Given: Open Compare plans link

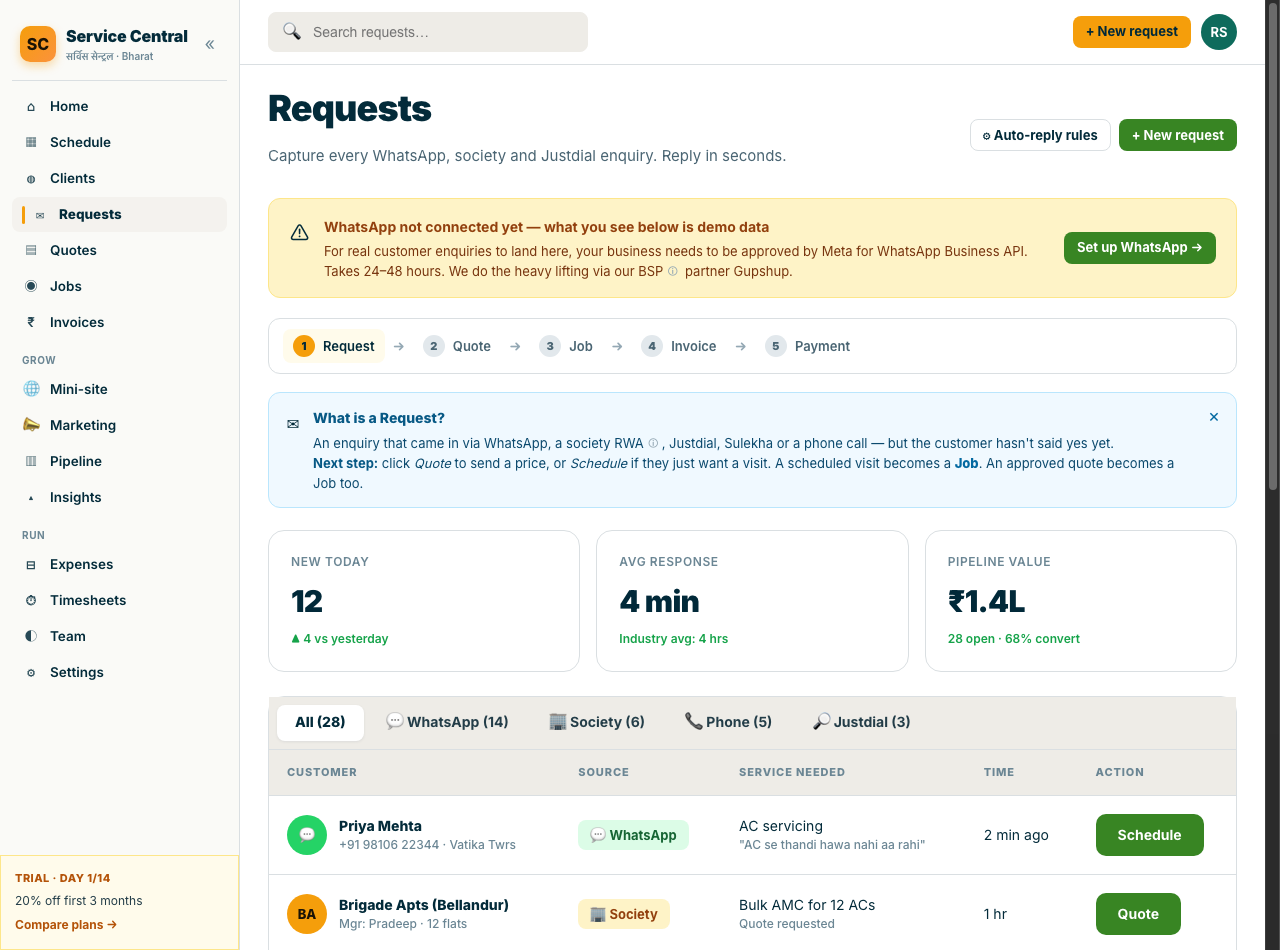Looking at the screenshot, I should click(66, 925).
